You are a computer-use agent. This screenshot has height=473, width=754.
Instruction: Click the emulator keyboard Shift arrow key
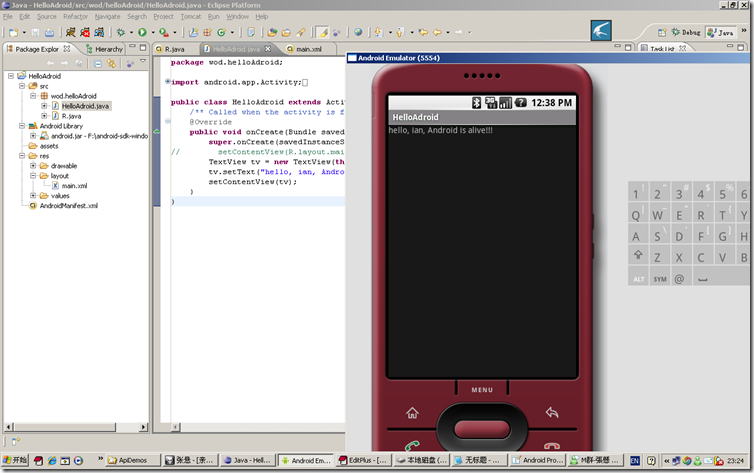(638, 255)
